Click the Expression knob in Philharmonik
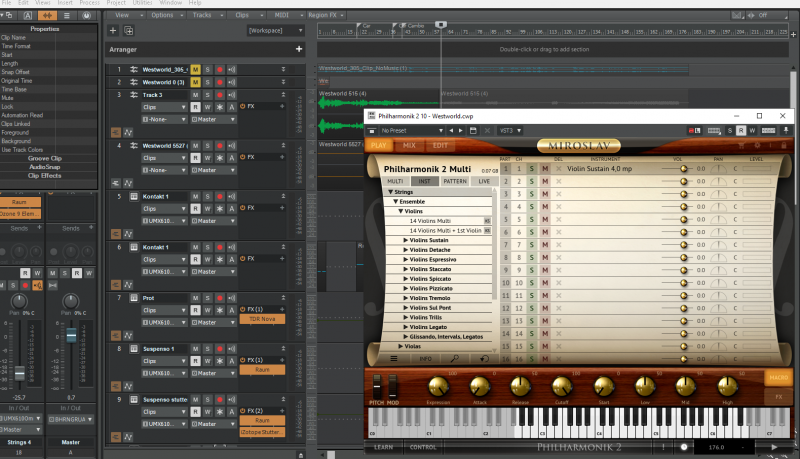 pos(438,387)
